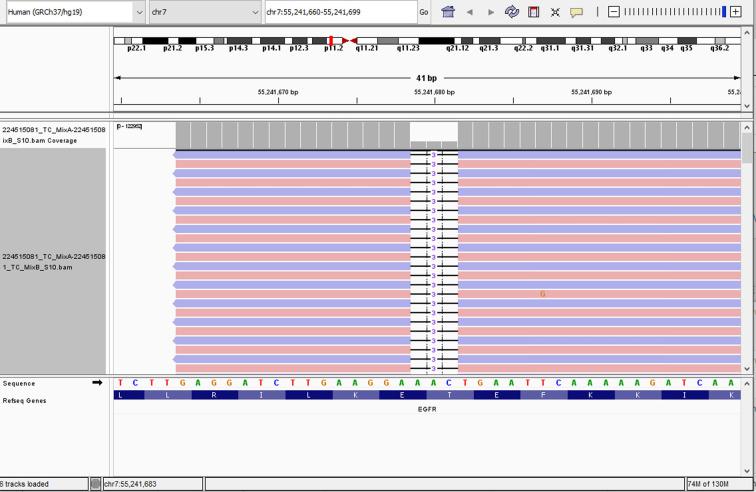Image resolution: width=756 pixels, height=492 pixels.
Task: Click the down arrow on alignment panel scrollbar
Action: 747,369
